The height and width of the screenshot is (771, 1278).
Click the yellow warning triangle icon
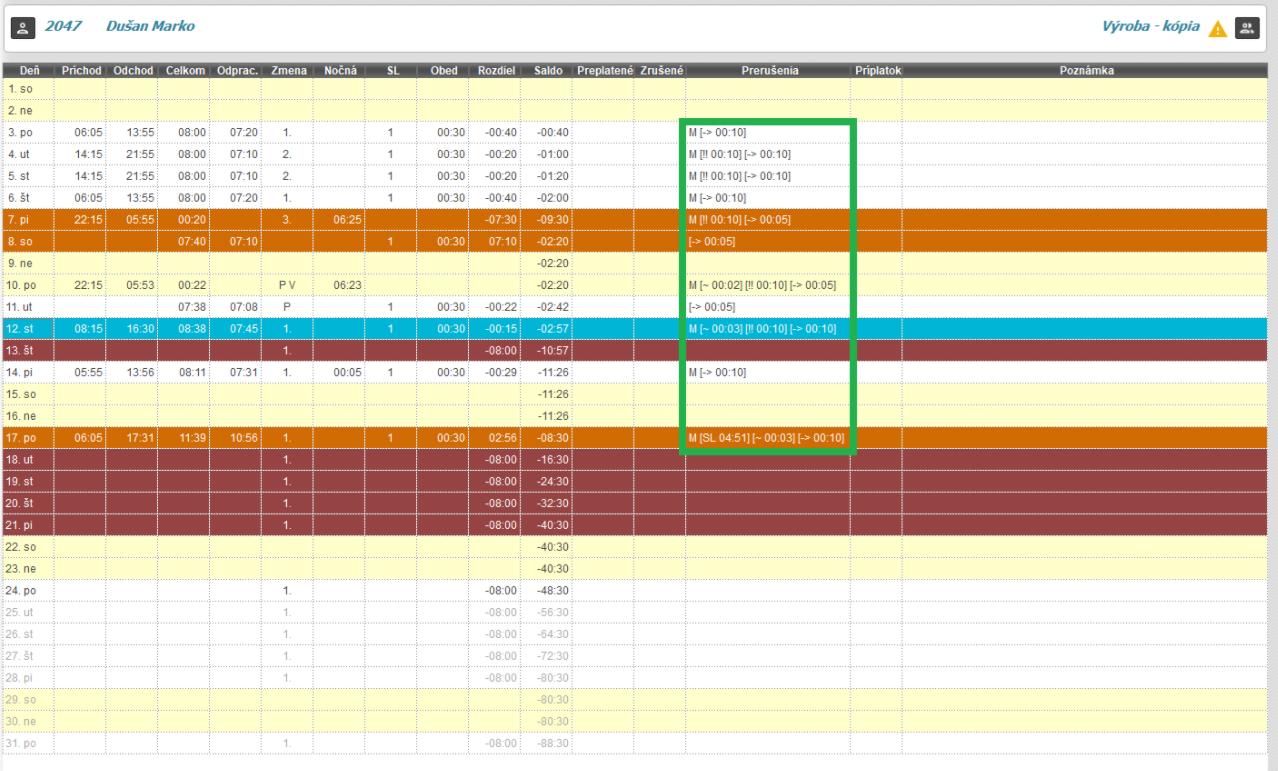[1218, 28]
